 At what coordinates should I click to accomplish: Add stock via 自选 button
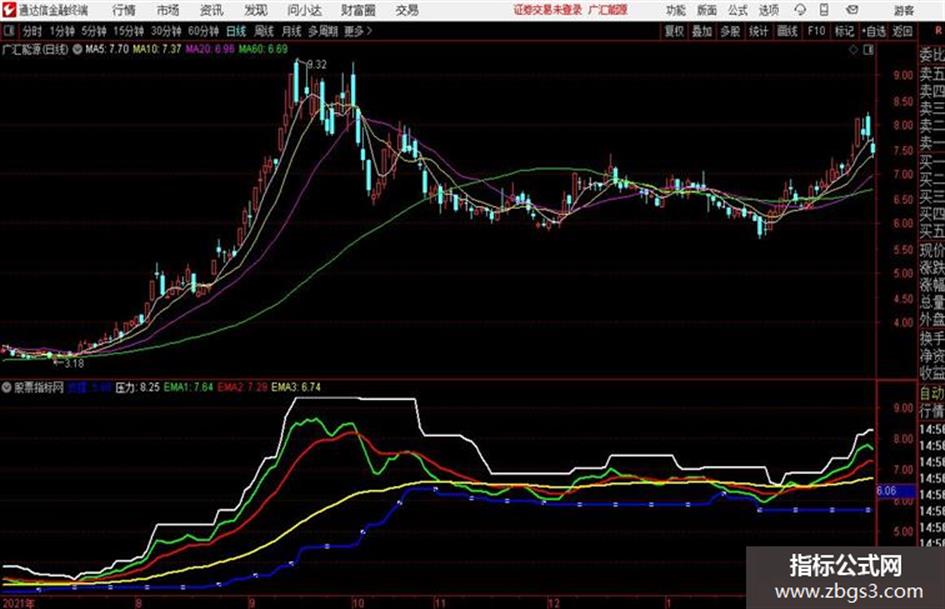873,31
